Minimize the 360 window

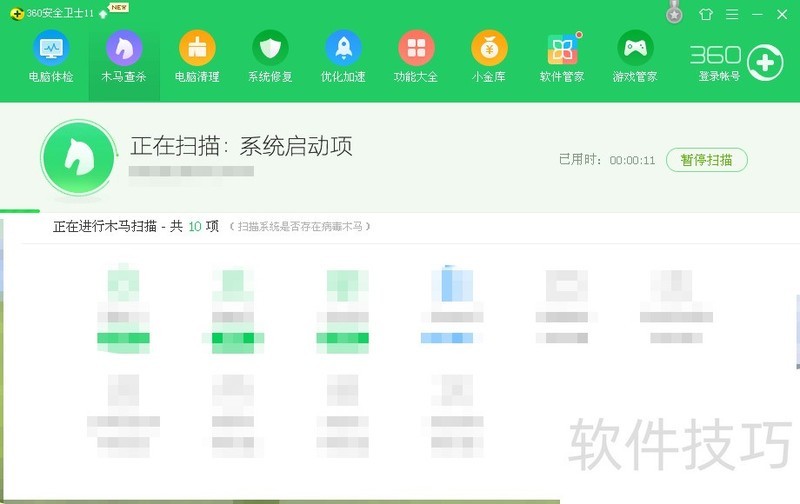(757, 14)
